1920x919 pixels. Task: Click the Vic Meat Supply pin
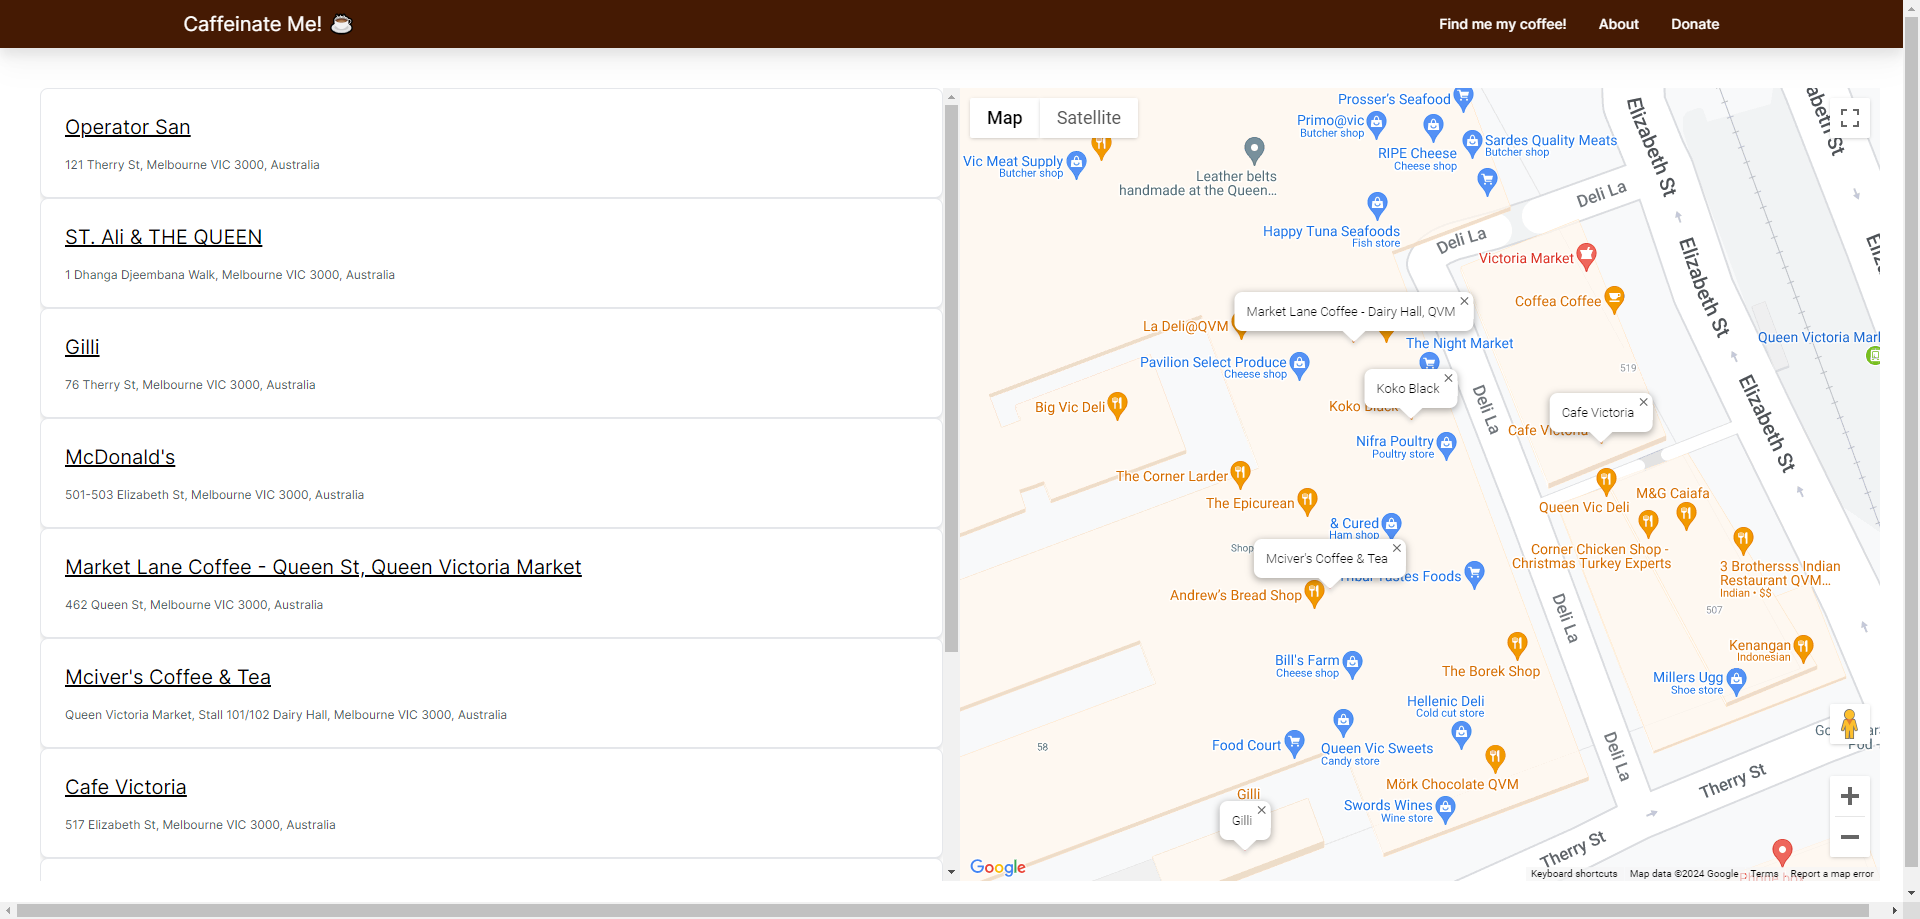coord(1076,164)
